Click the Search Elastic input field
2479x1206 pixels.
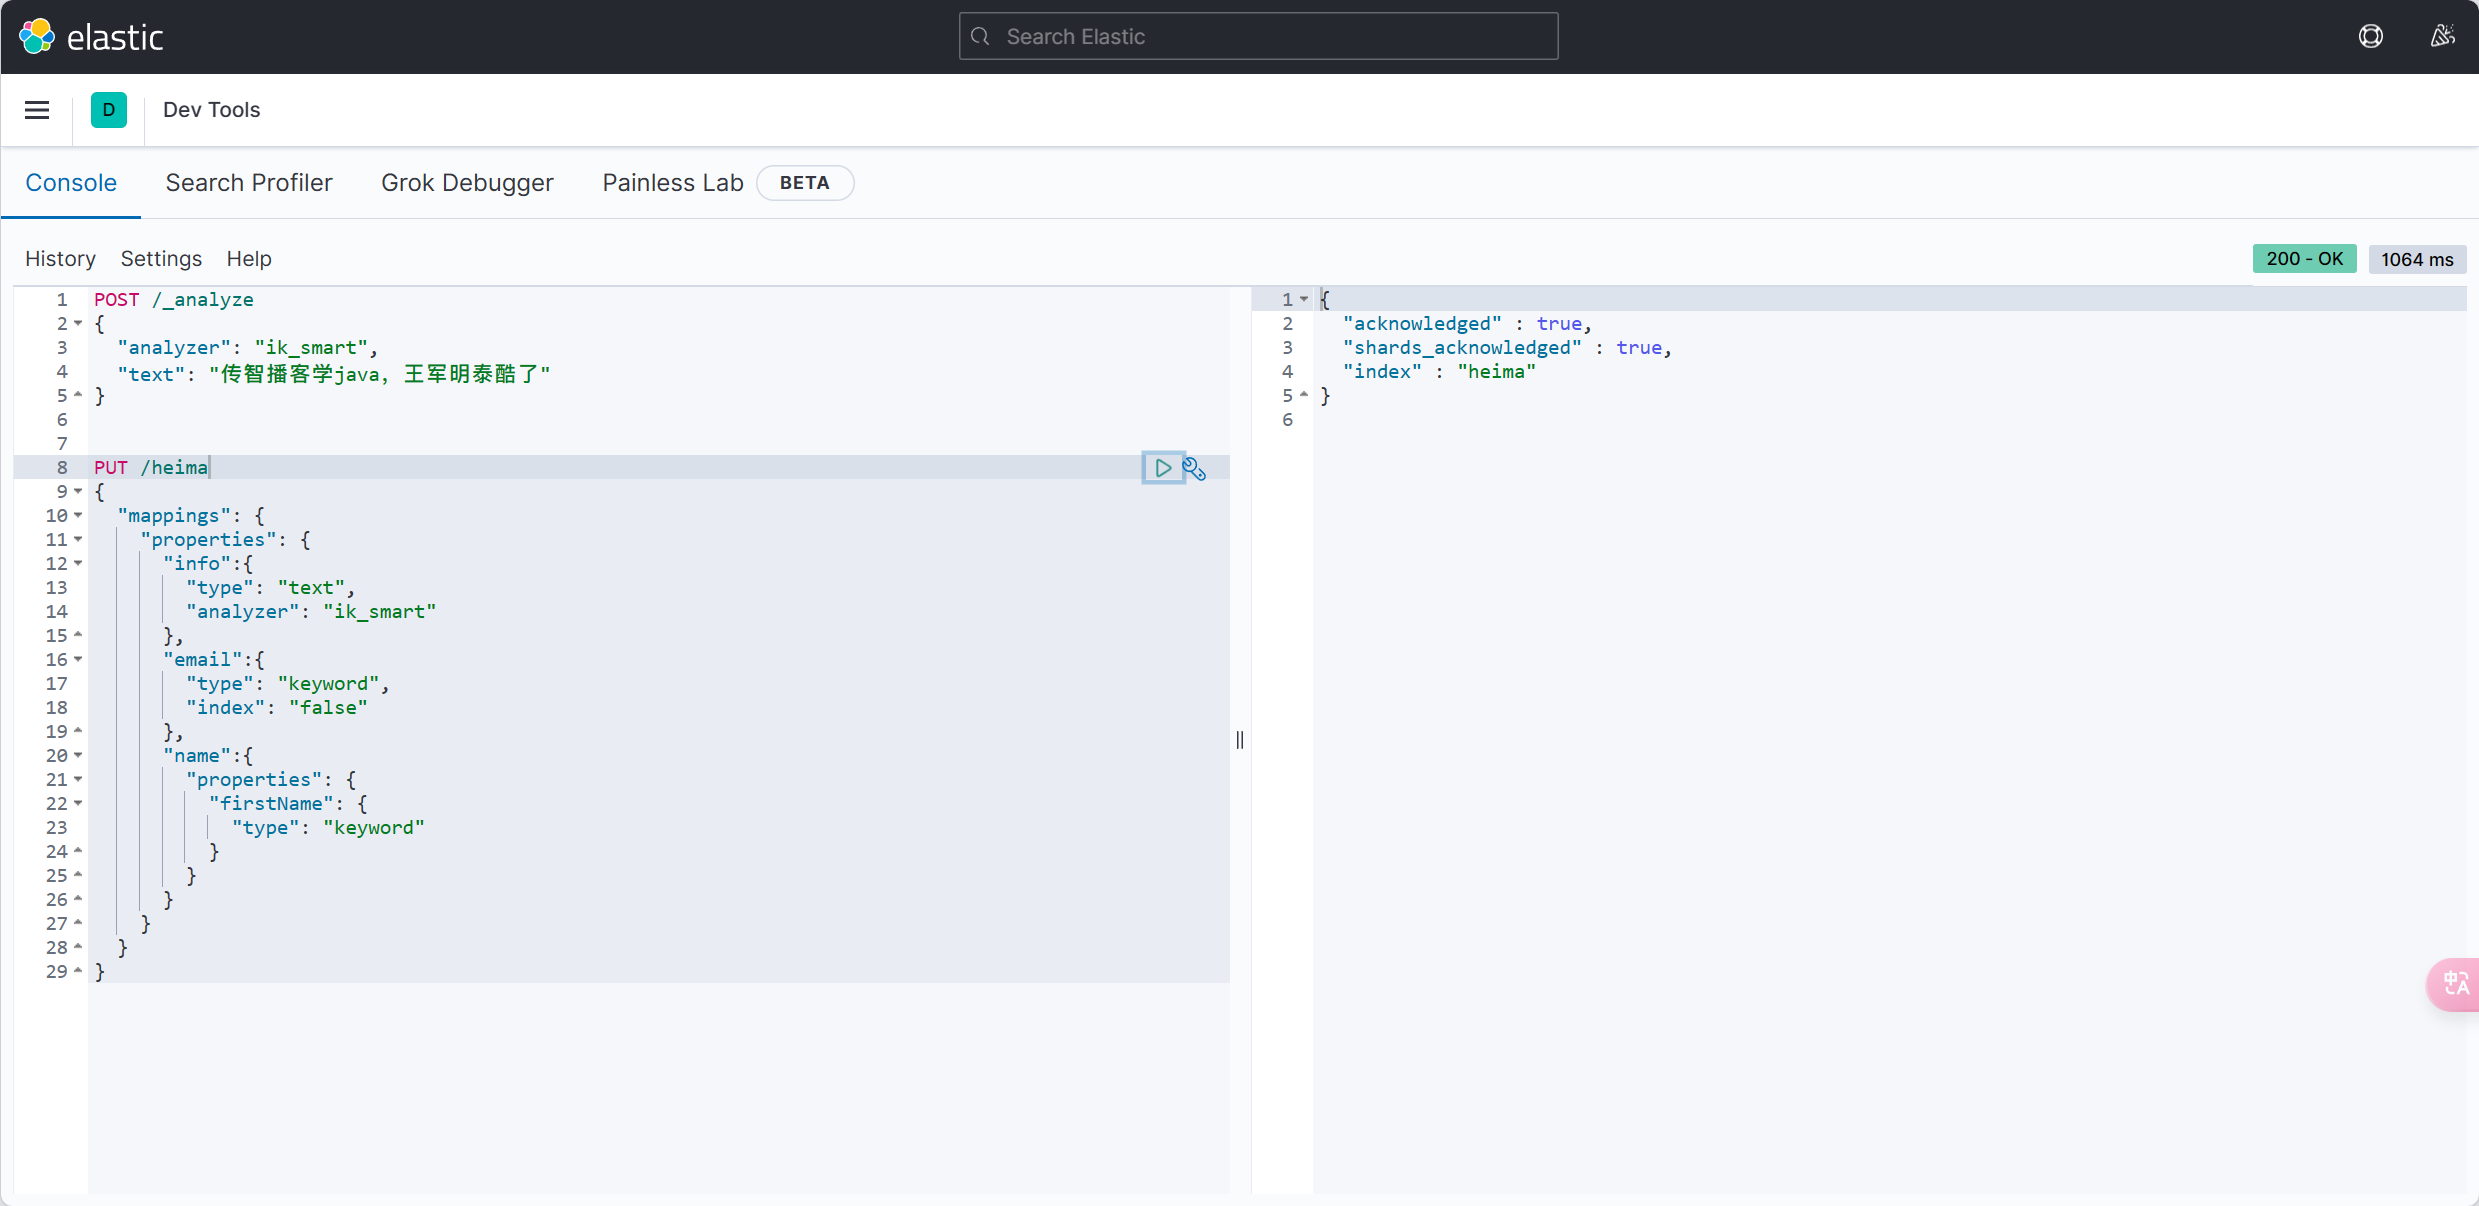(1258, 37)
